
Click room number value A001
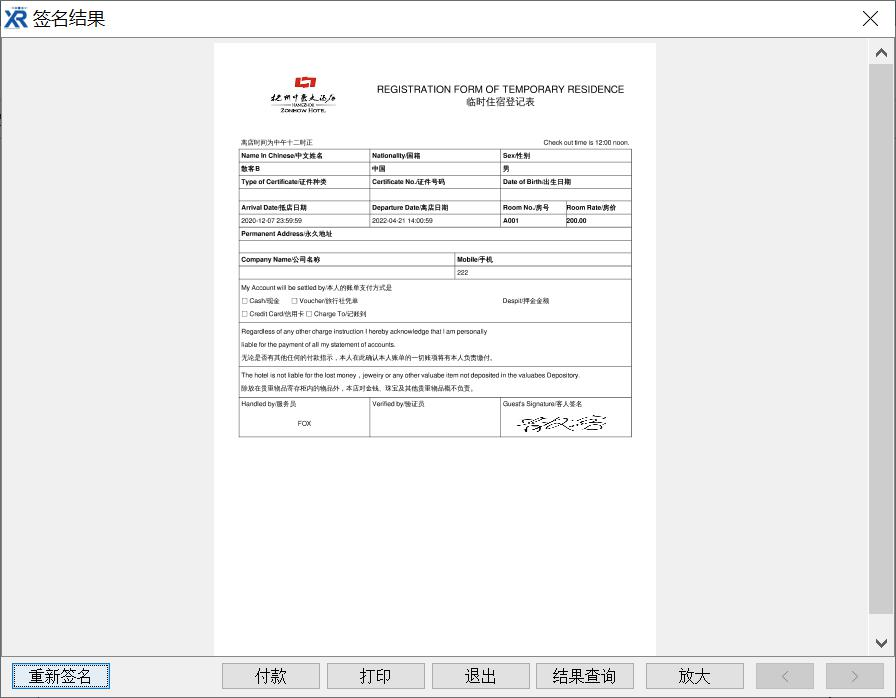[x=511, y=220]
